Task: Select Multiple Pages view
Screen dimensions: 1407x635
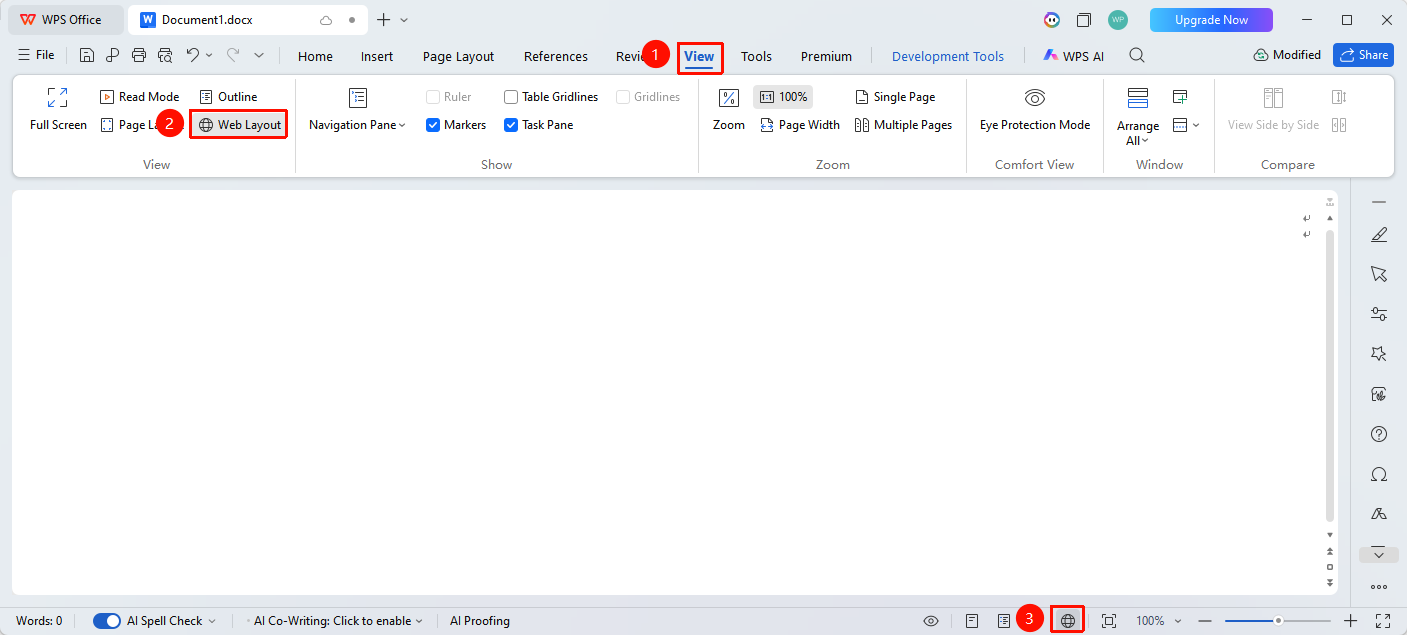Action: (903, 125)
